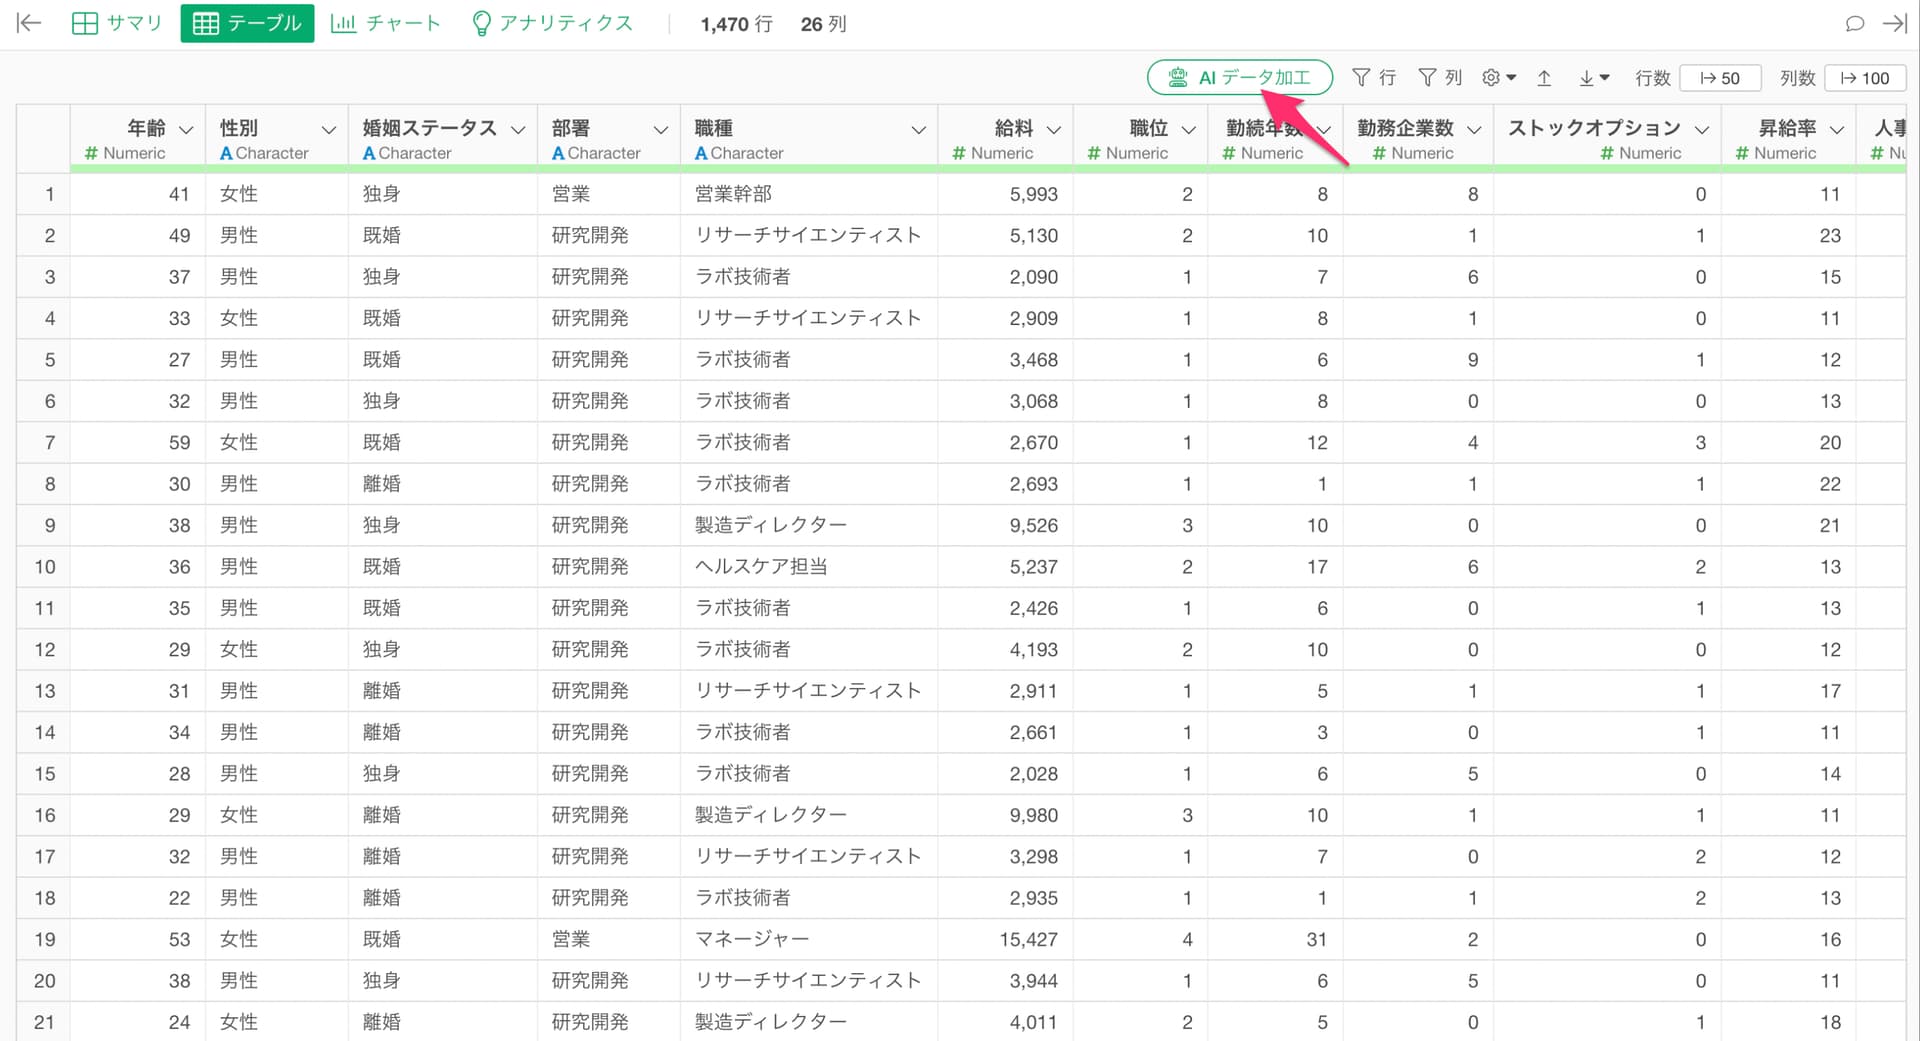Image resolution: width=1920 pixels, height=1041 pixels.
Task: Collapse panel with top-right arrow icon
Action: tap(1894, 24)
